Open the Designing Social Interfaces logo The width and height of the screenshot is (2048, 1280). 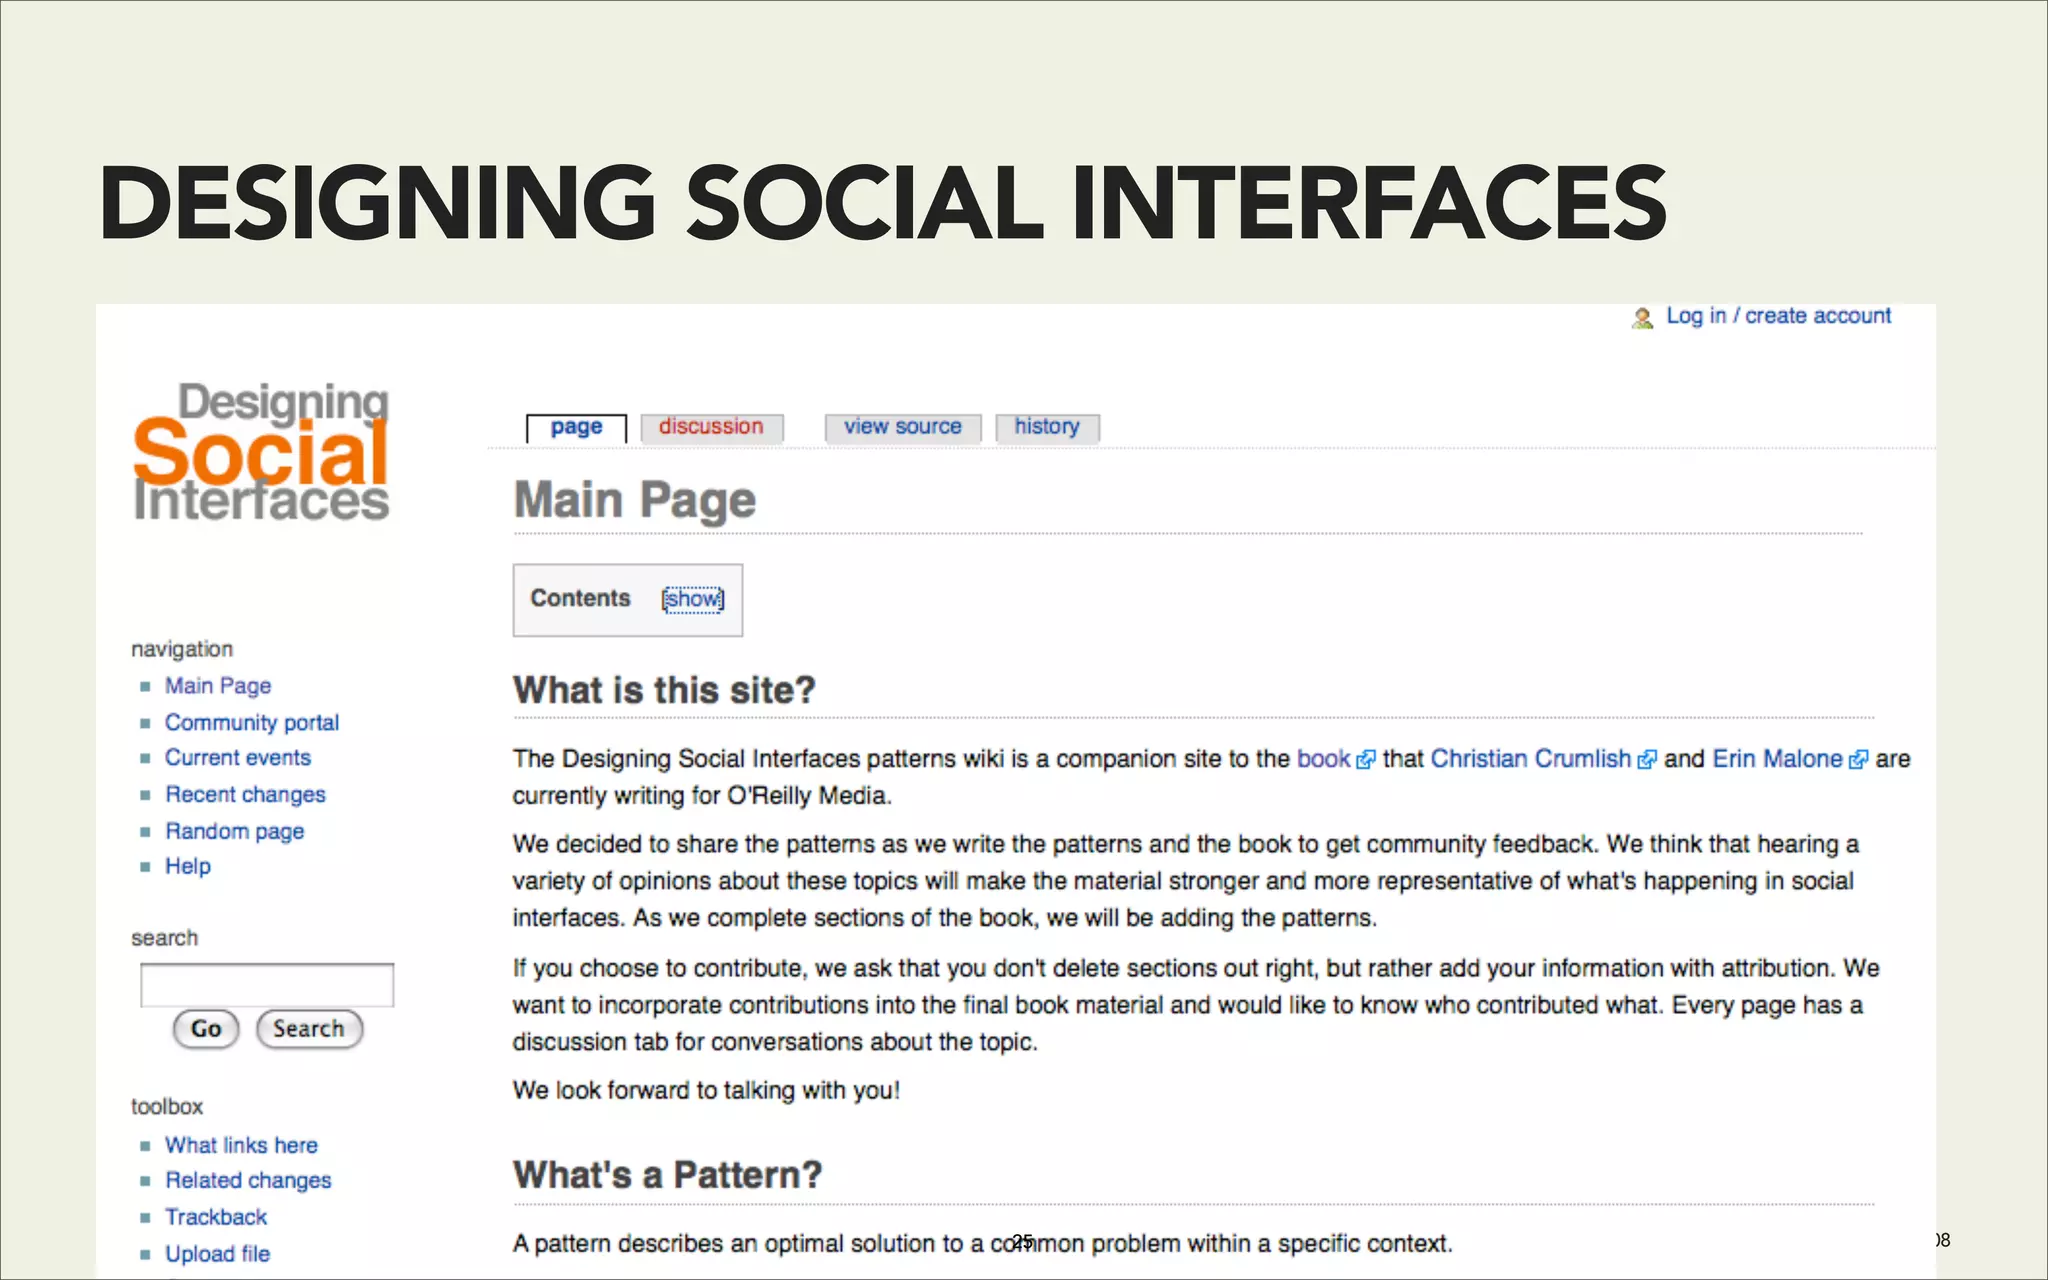click(x=261, y=452)
